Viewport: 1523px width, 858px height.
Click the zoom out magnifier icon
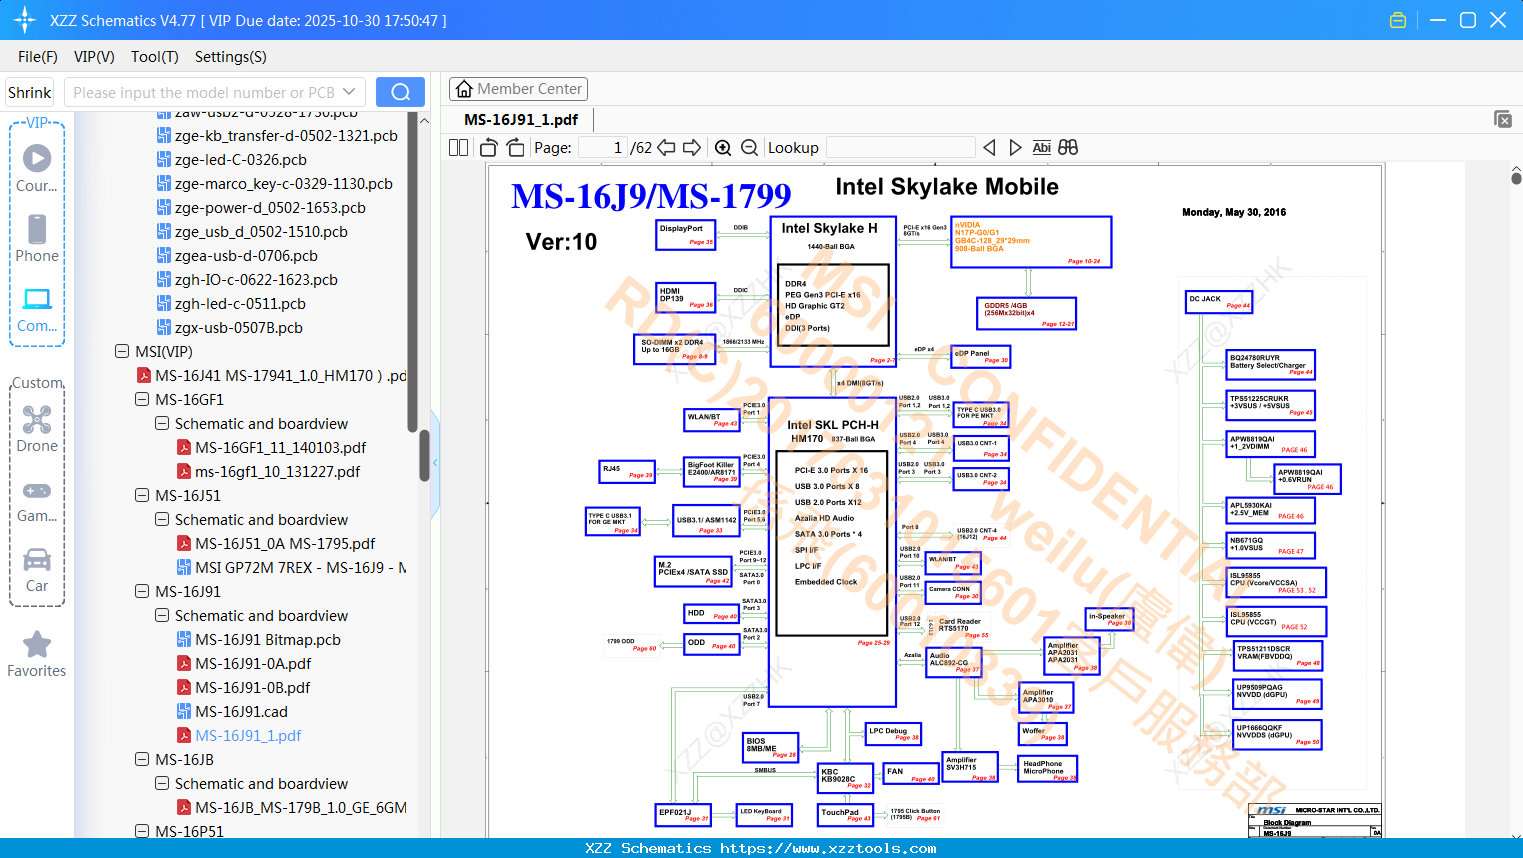(750, 148)
